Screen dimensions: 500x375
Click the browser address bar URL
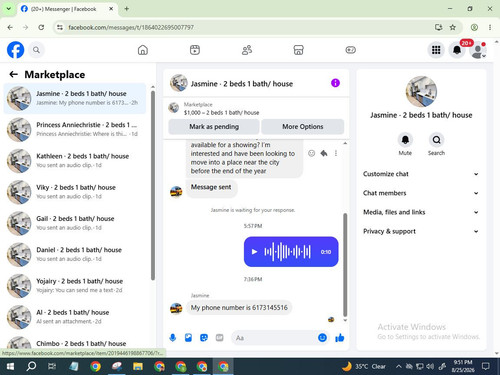click(x=131, y=27)
